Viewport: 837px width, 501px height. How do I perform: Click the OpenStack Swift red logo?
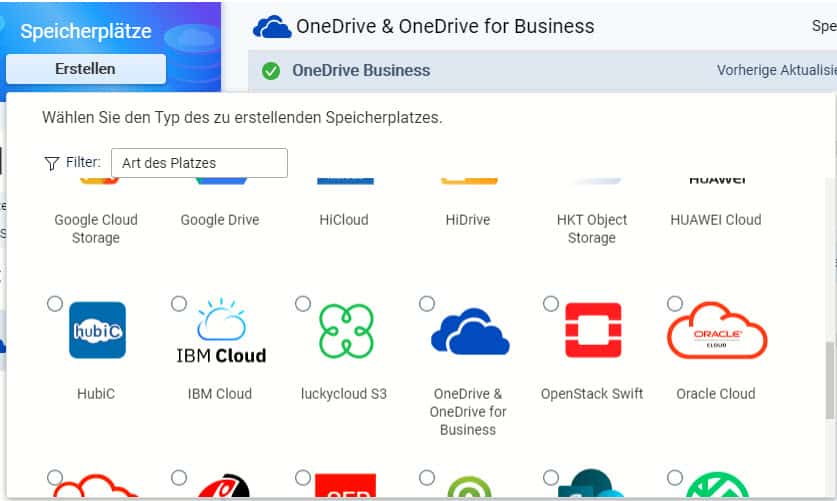(x=593, y=330)
